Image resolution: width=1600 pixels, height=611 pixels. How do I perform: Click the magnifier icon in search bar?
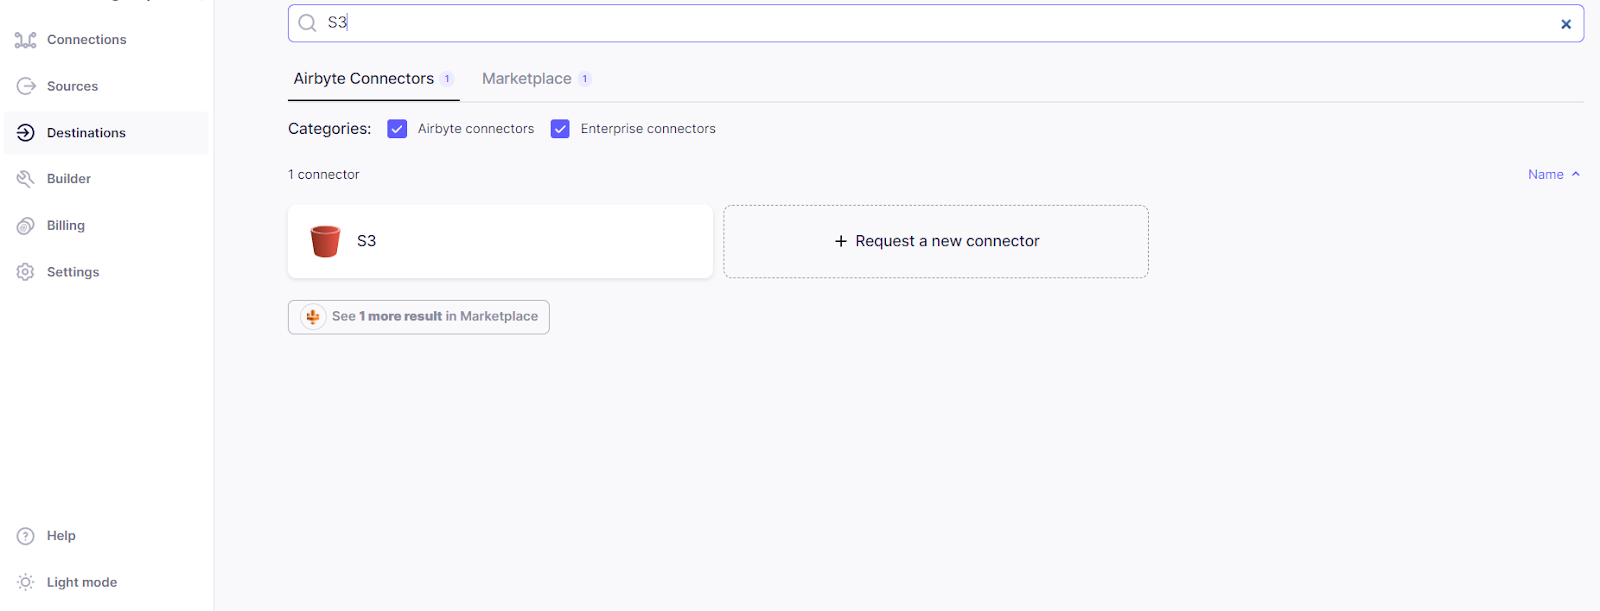(307, 23)
